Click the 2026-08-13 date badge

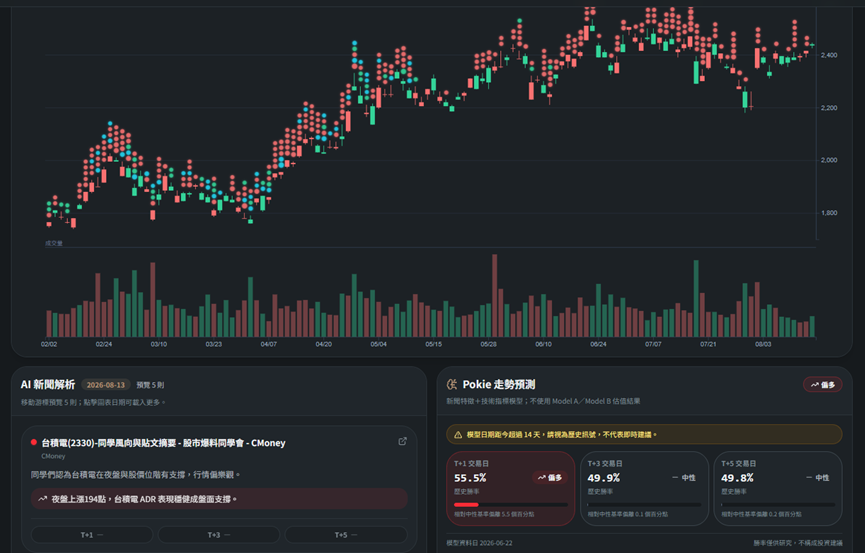(x=105, y=385)
